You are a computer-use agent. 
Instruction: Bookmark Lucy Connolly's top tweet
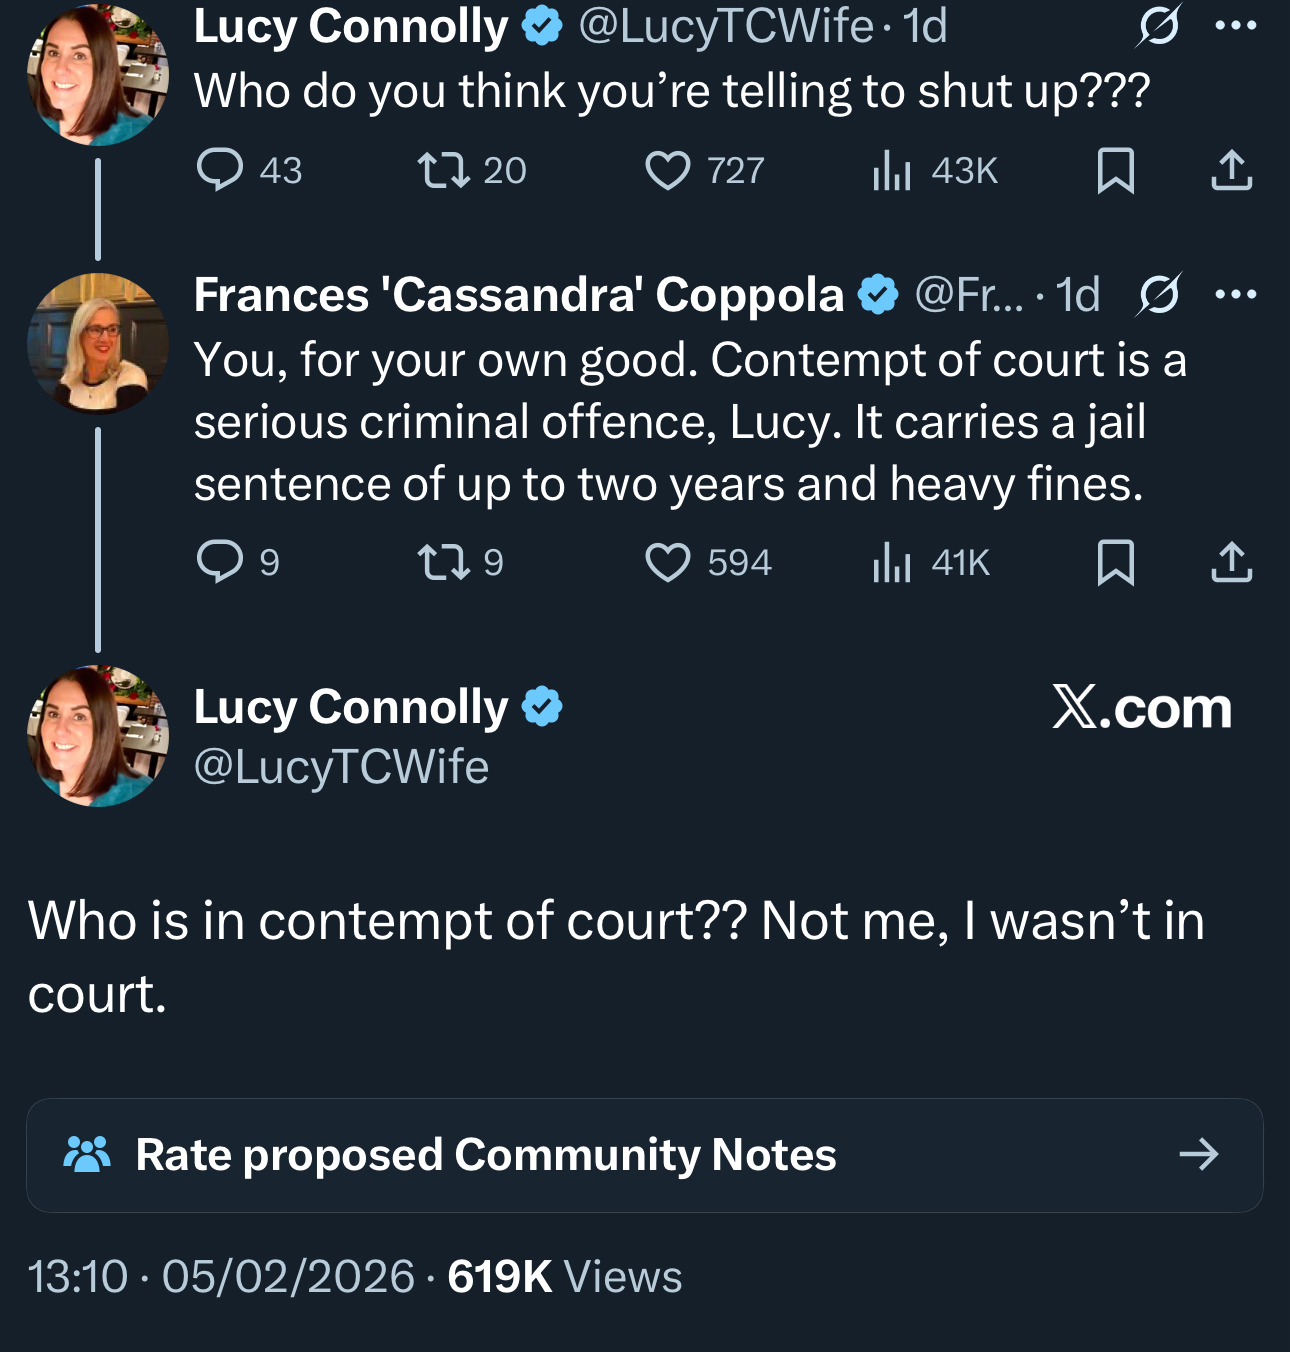point(1115,170)
